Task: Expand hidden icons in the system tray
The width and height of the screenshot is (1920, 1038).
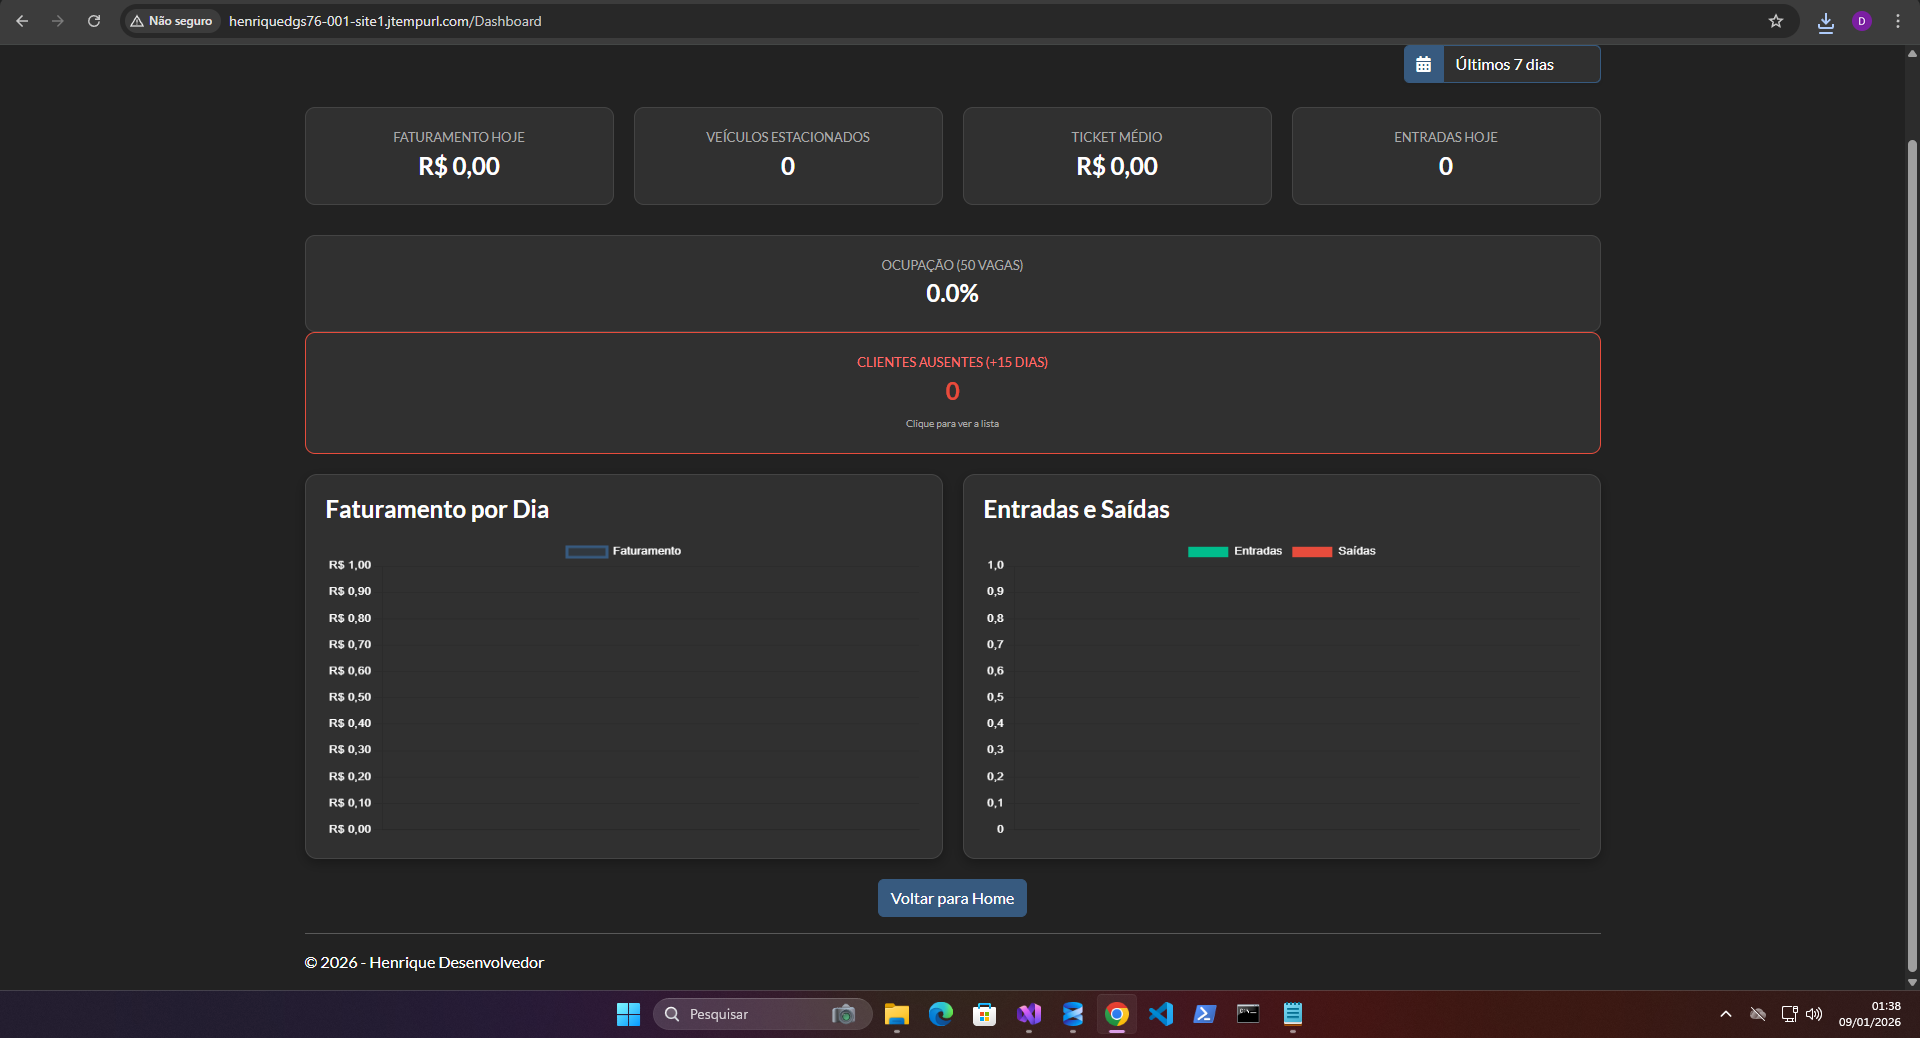Action: (x=1725, y=1014)
